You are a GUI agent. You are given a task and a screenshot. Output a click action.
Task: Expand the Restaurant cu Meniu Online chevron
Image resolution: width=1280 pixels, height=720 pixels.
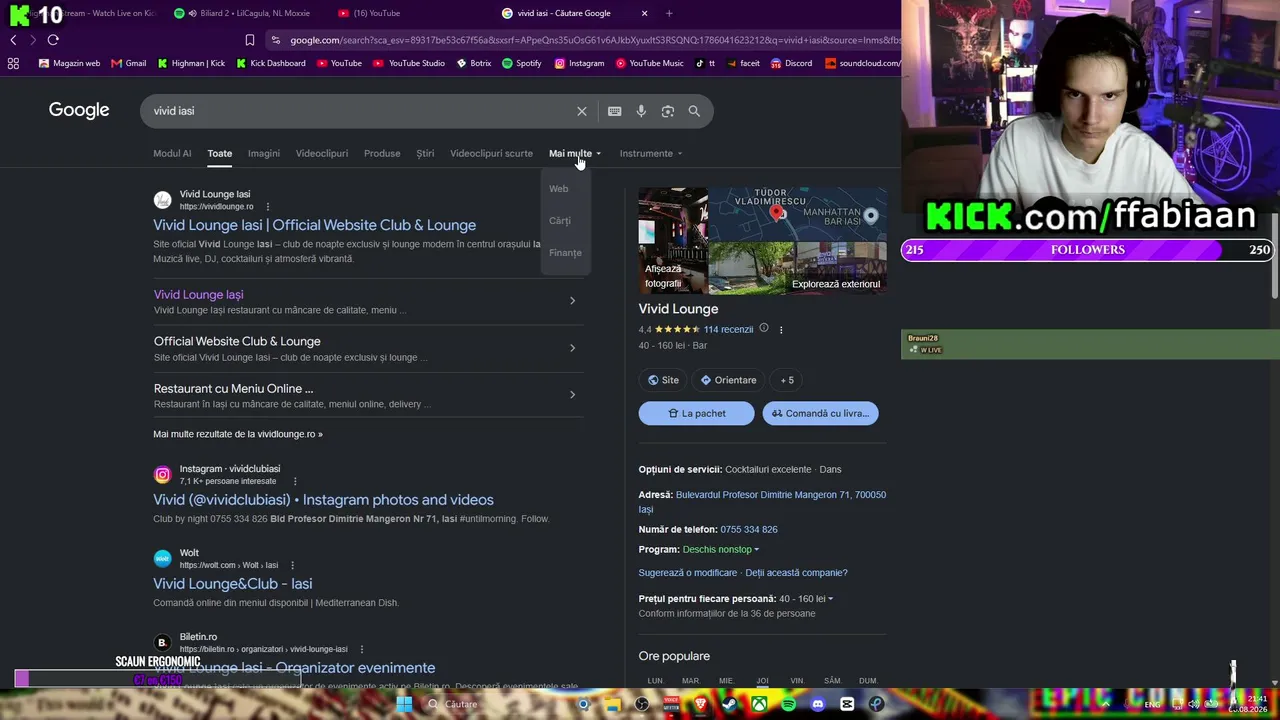(572, 395)
